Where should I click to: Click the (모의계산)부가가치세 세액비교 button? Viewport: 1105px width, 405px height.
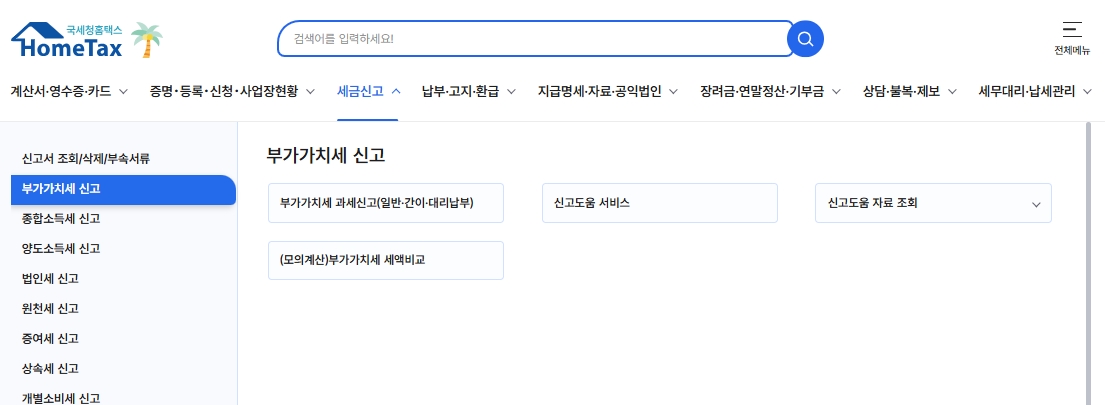click(x=386, y=261)
